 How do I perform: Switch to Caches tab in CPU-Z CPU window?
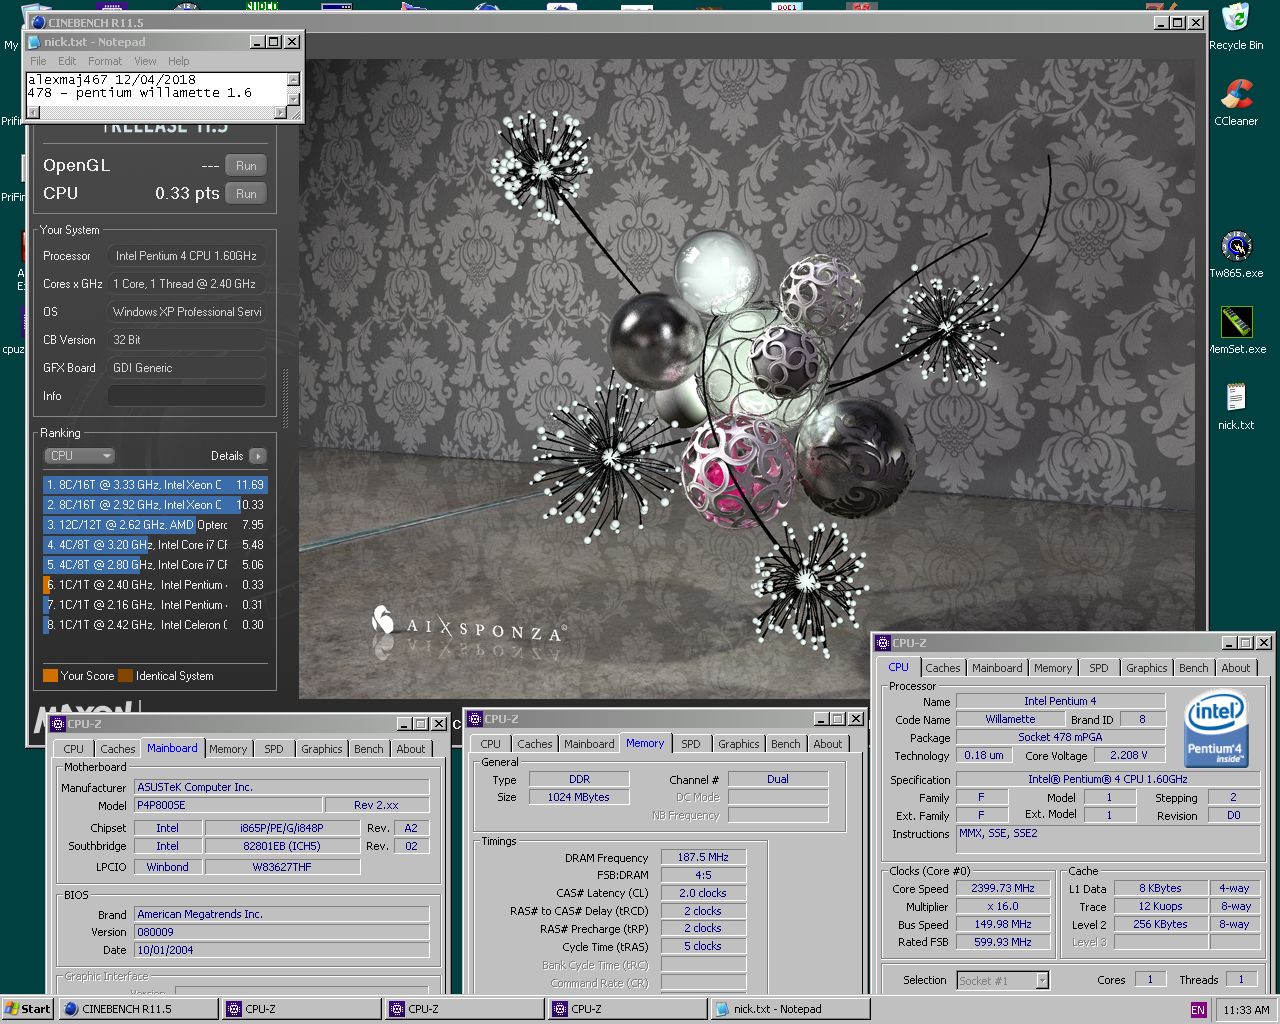(x=942, y=668)
